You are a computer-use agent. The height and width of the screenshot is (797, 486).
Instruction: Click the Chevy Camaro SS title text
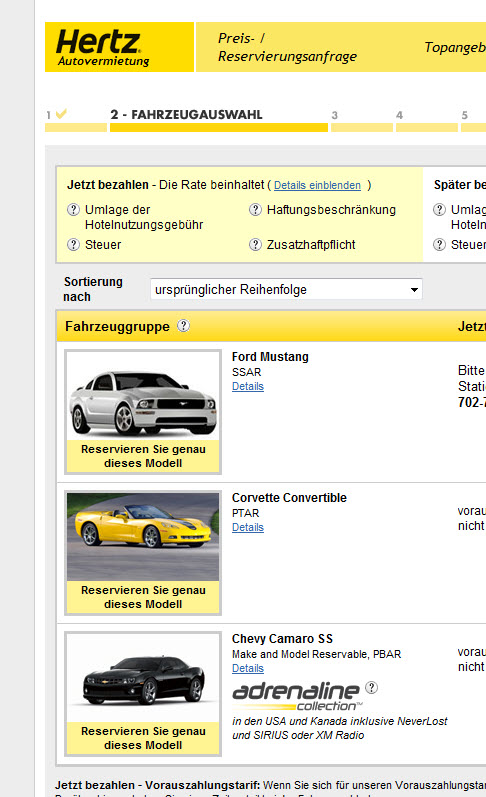click(282, 639)
